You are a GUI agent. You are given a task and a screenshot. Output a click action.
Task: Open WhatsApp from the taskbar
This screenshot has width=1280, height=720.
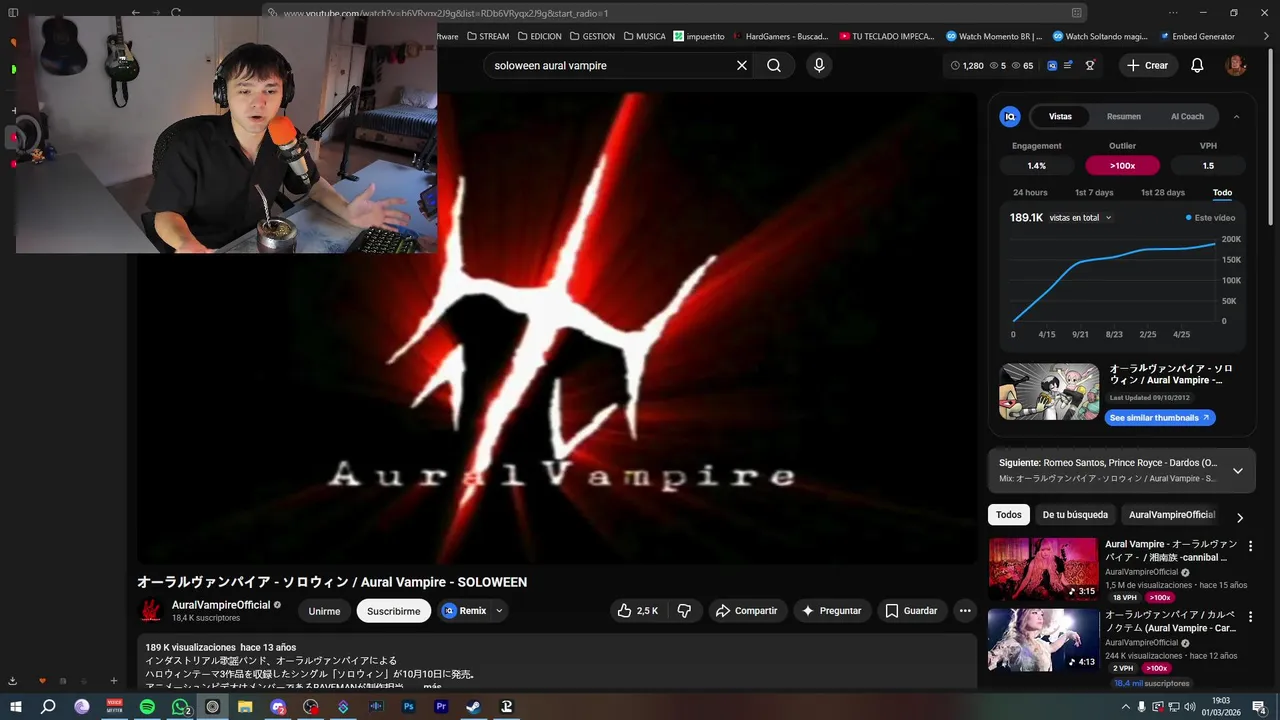coord(180,707)
